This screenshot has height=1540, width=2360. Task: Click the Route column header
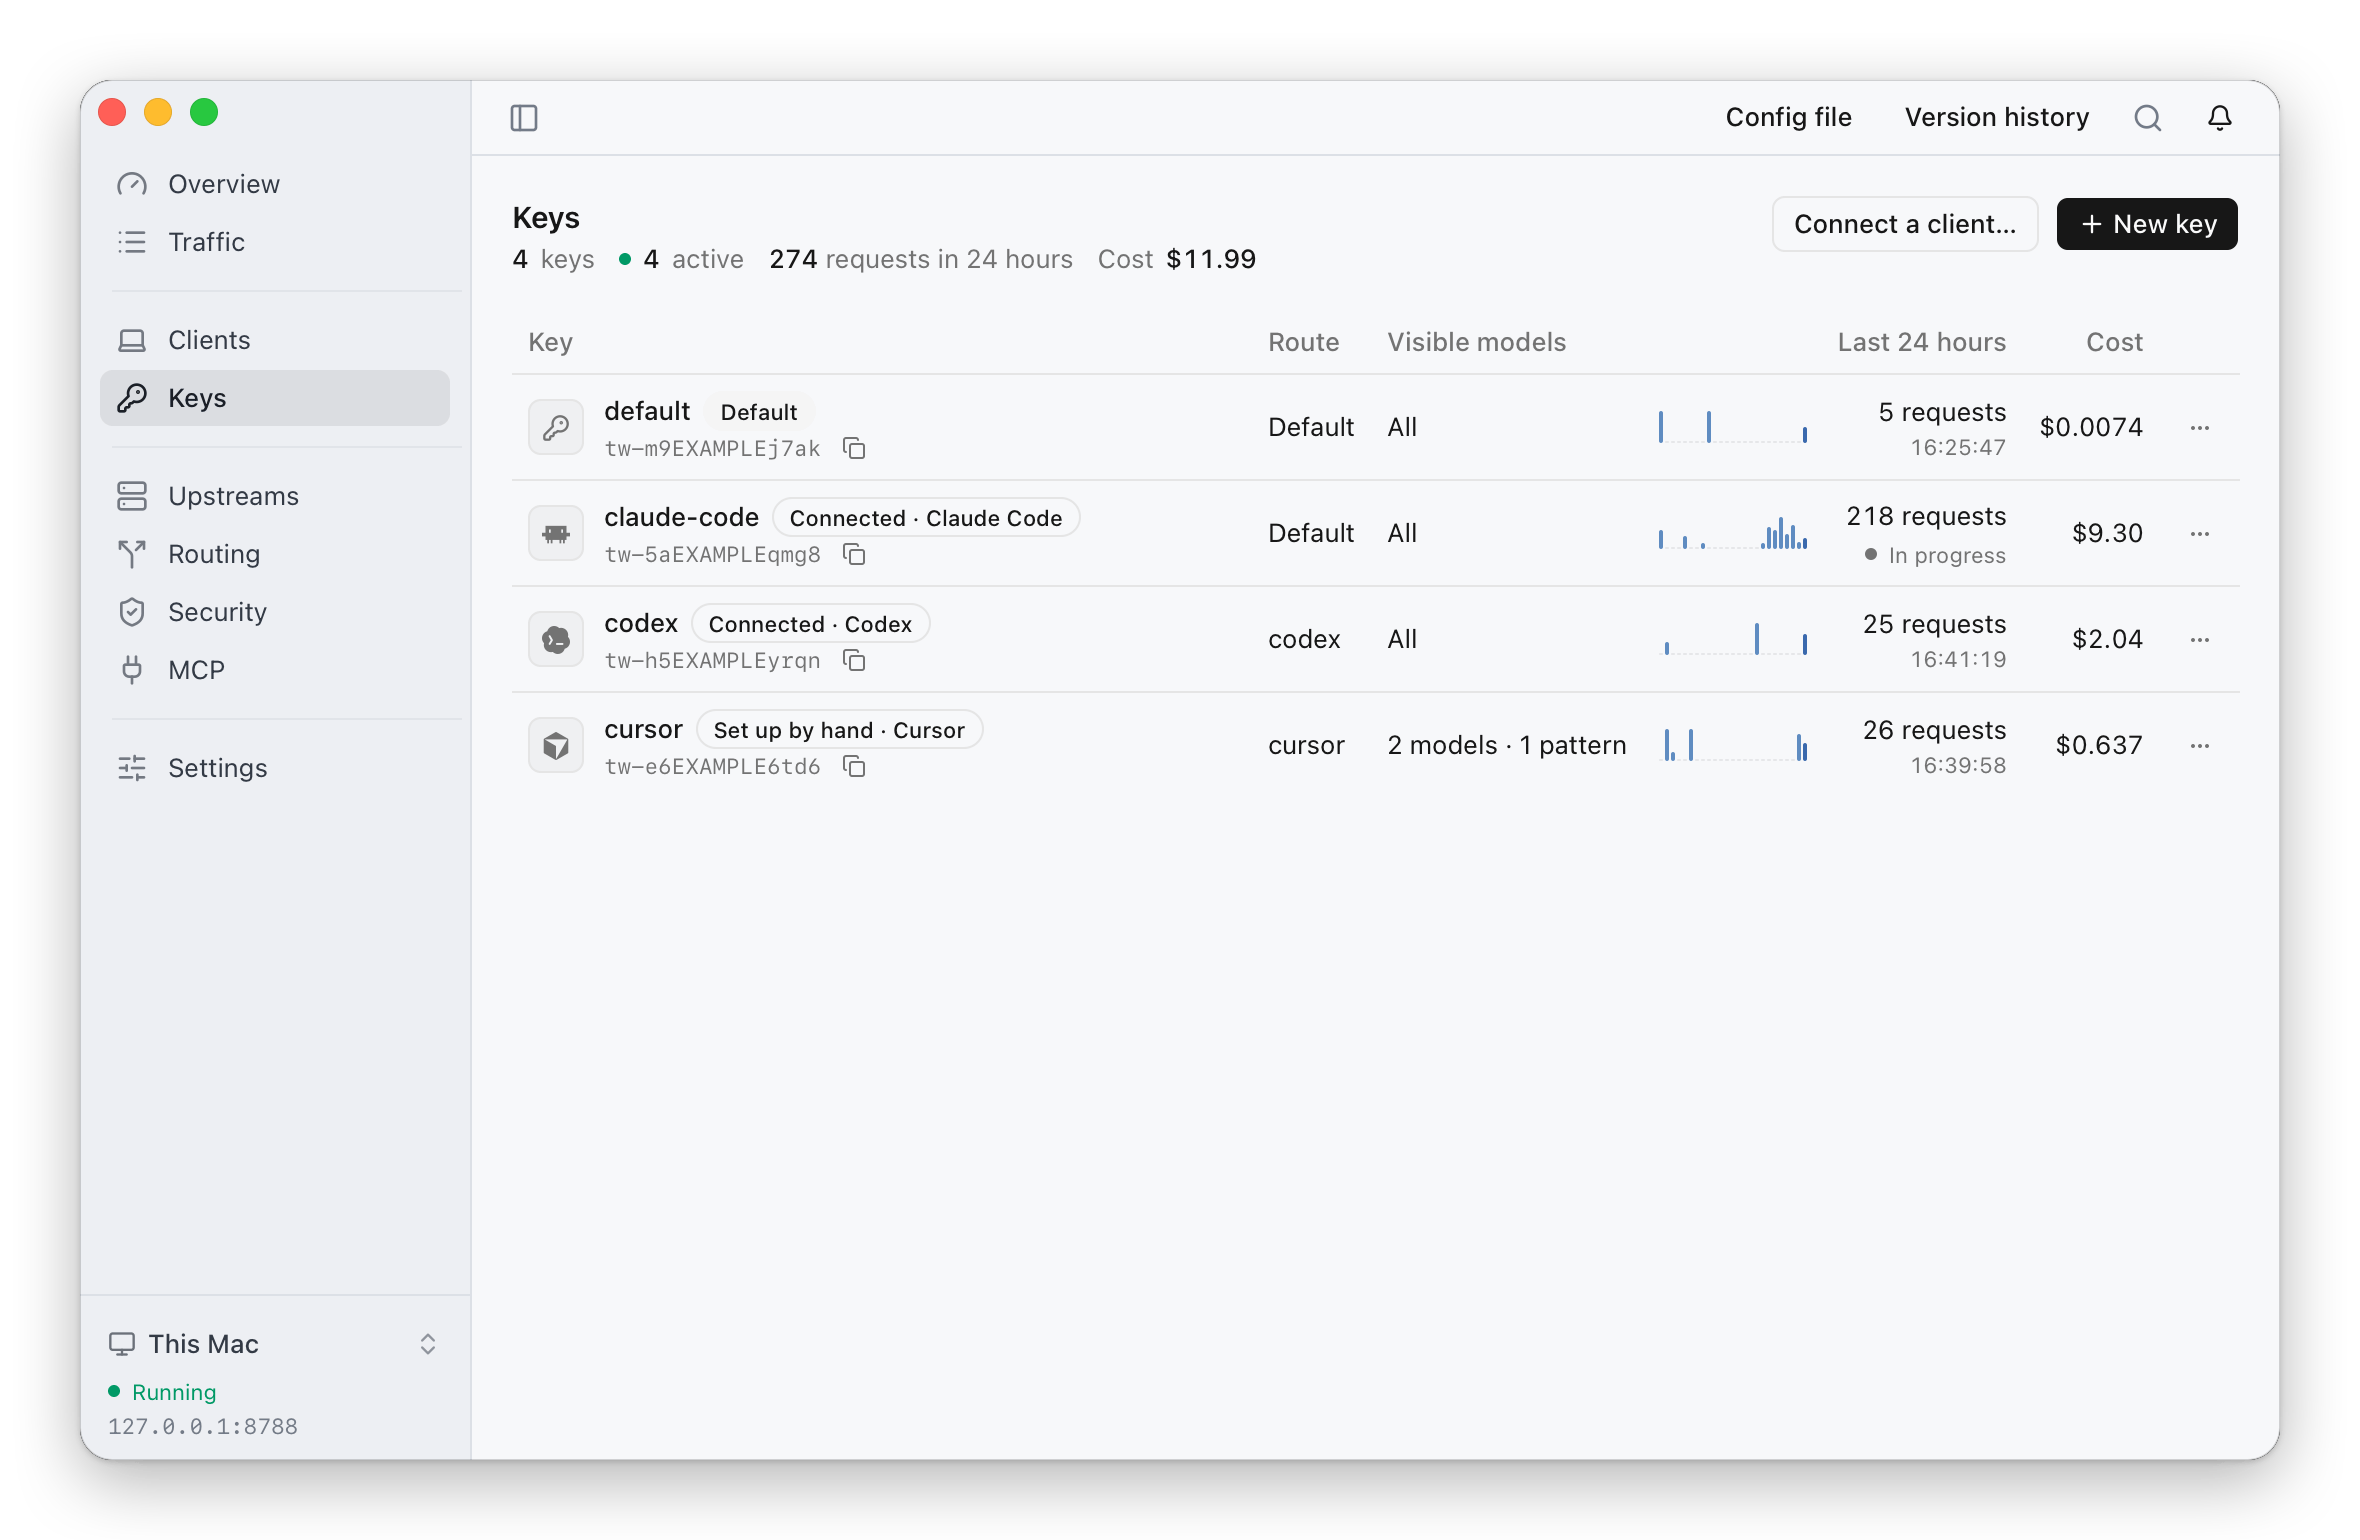[x=1303, y=342]
